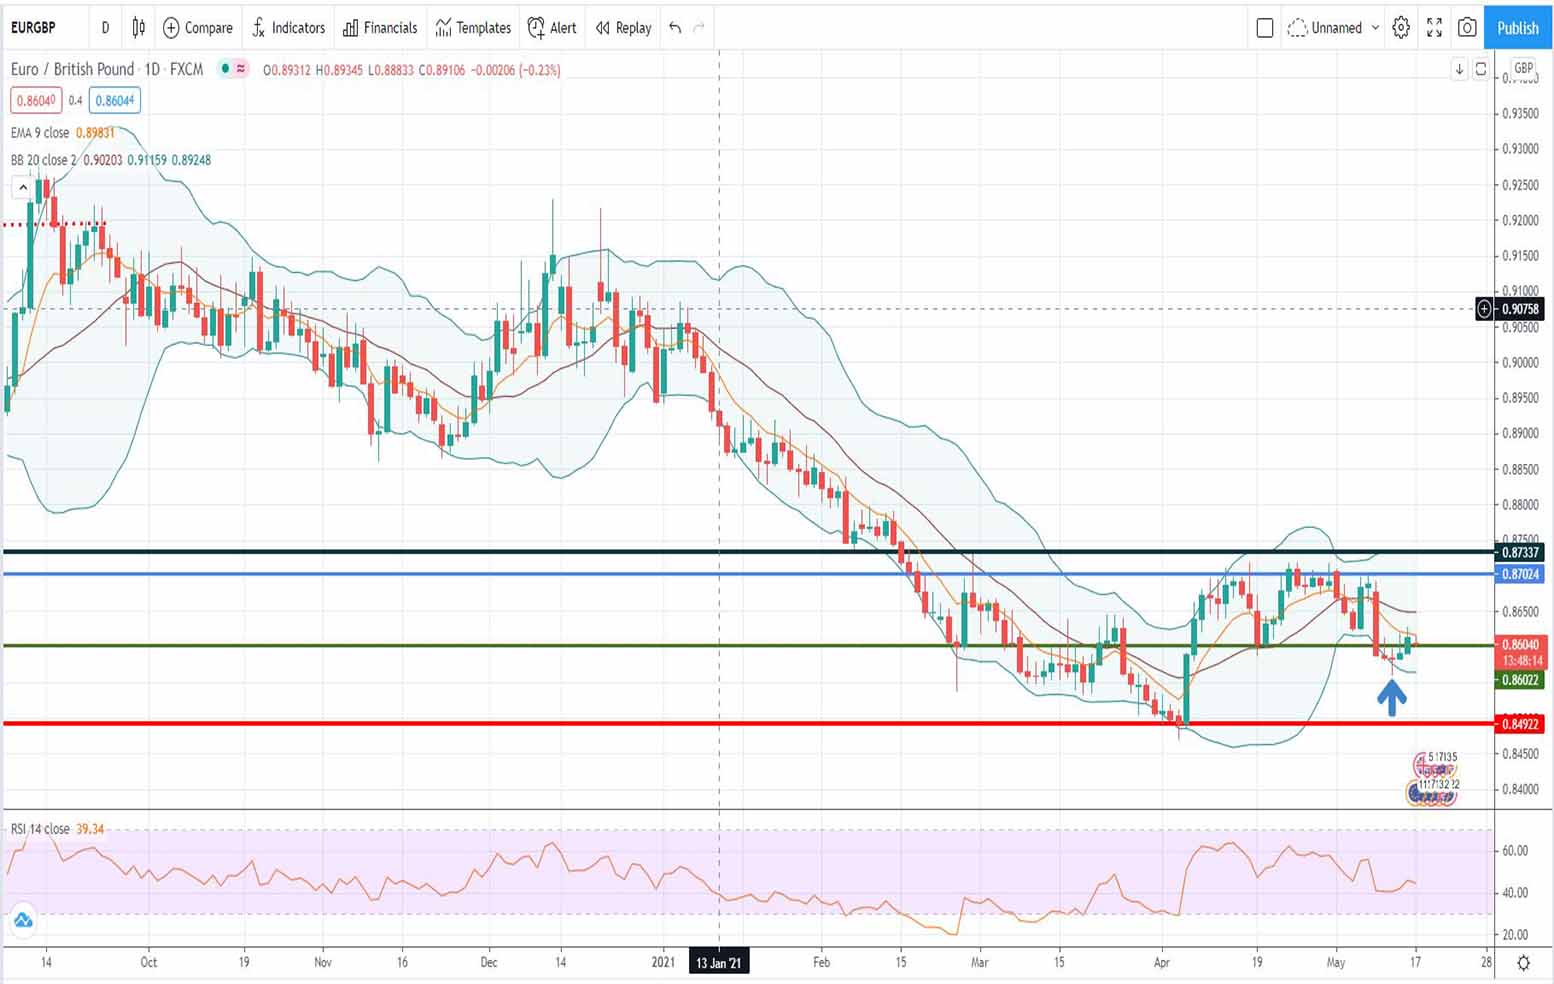1554x984 pixels.
Task: Open the D interval selector
Action: [x=105, y=28]
